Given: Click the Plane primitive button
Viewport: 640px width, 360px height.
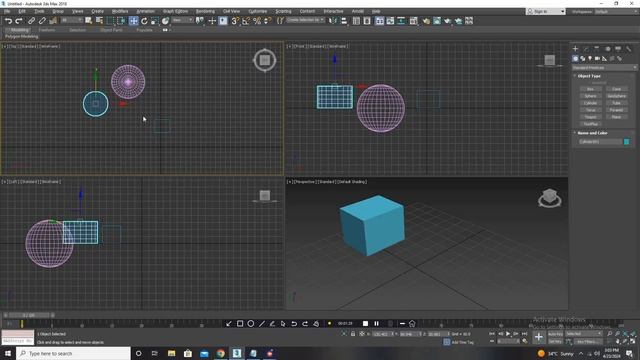Looking at the screenshot, I should click(616, 117).
